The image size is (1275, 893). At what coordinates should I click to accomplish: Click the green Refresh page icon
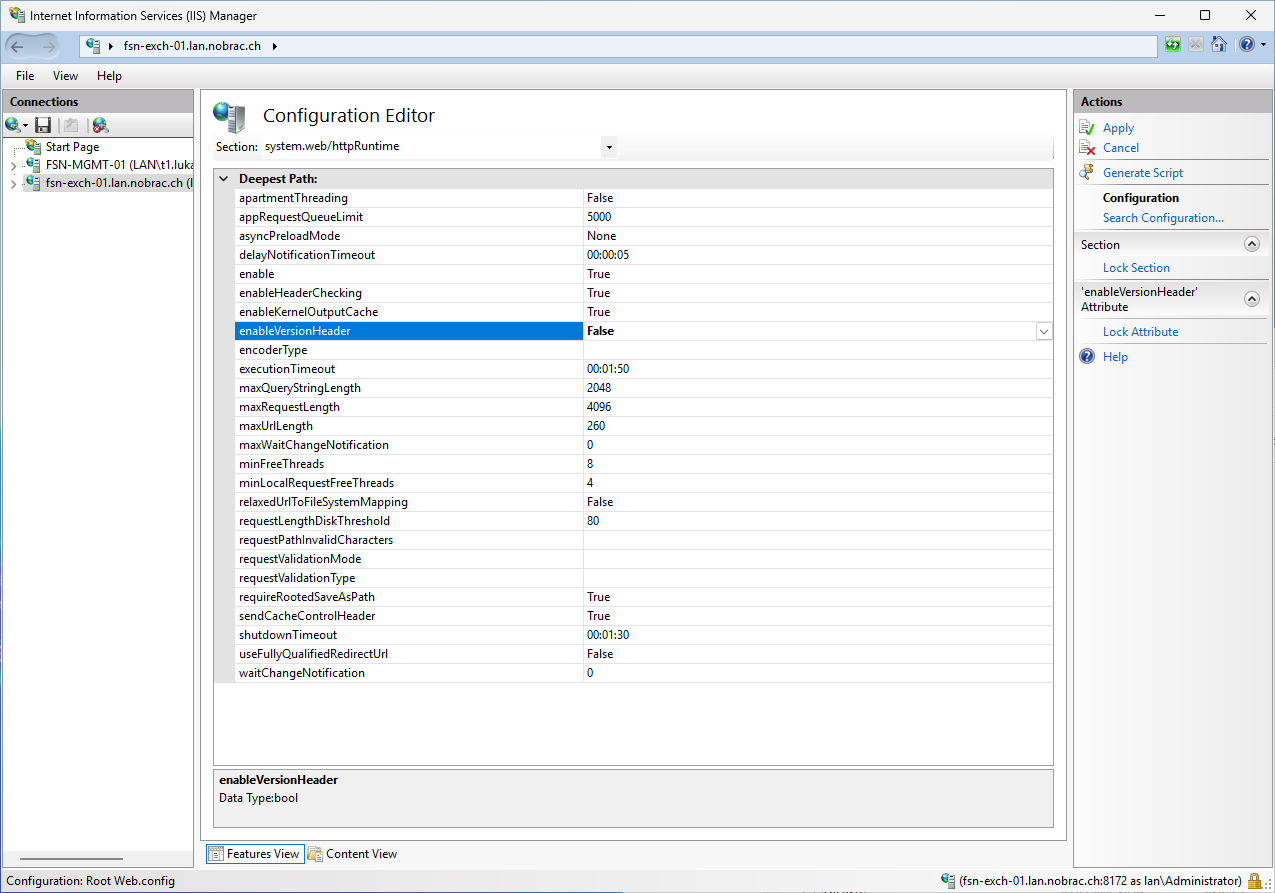click(x=1173, y=45)
